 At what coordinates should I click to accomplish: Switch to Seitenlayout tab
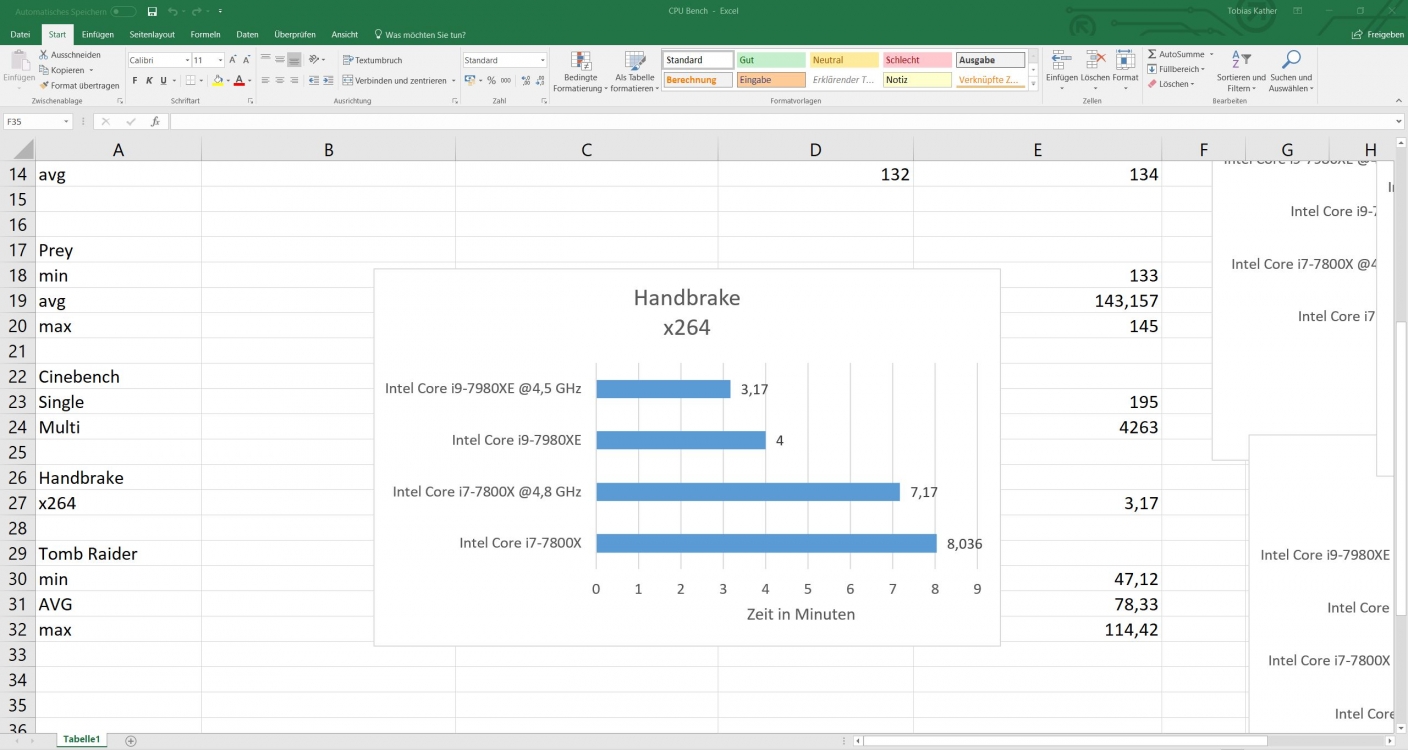[152, 34]
